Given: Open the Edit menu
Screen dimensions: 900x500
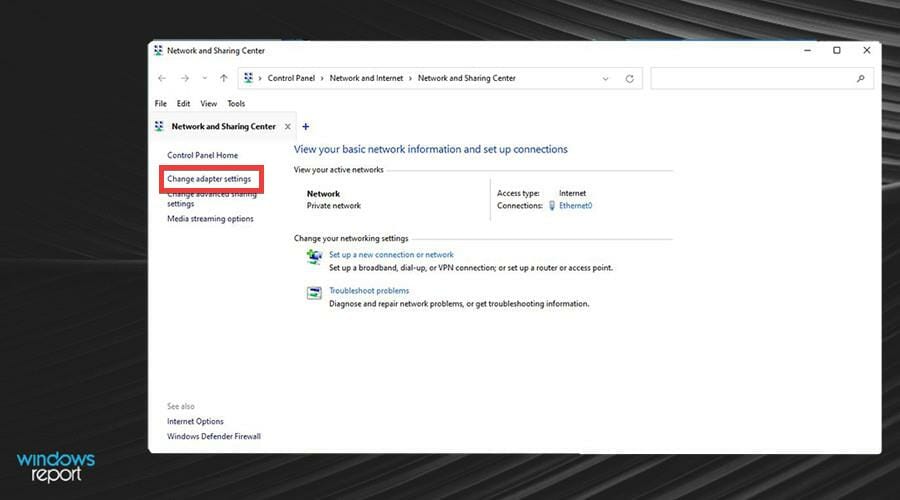Looking at the screenshot, I should [x=183, y=103].
